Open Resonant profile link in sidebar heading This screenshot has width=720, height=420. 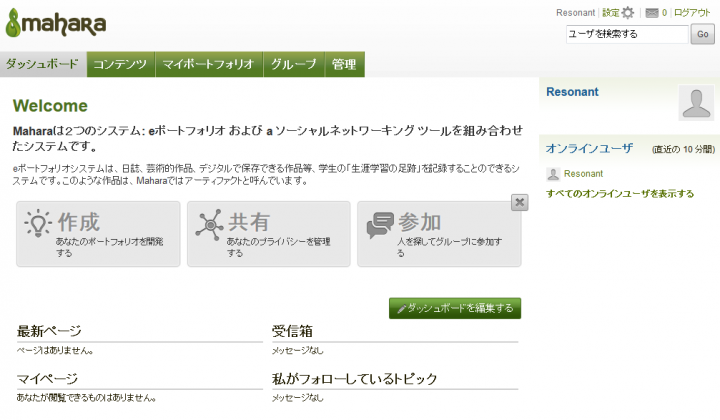pos(572,92)
